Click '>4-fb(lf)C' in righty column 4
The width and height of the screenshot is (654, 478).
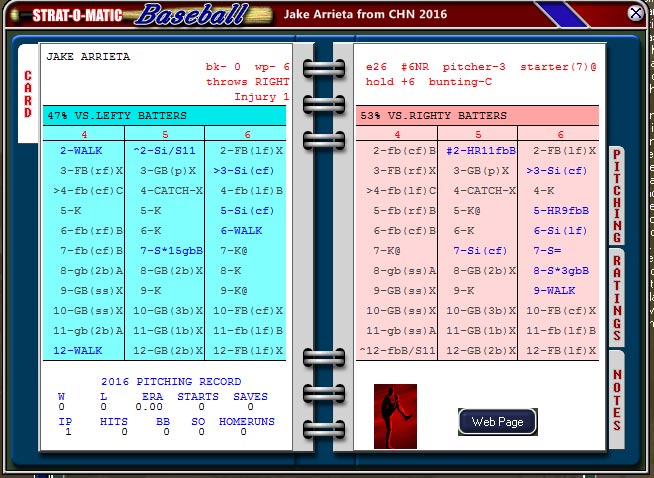pos(401,191)
